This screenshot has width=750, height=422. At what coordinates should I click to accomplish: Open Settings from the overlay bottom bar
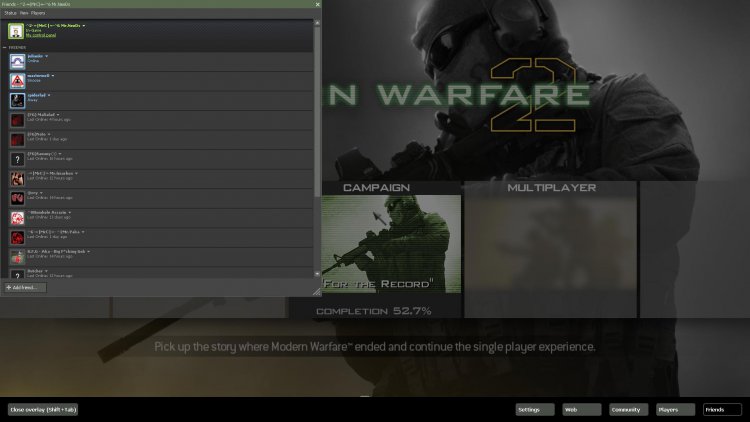point(535,410)
